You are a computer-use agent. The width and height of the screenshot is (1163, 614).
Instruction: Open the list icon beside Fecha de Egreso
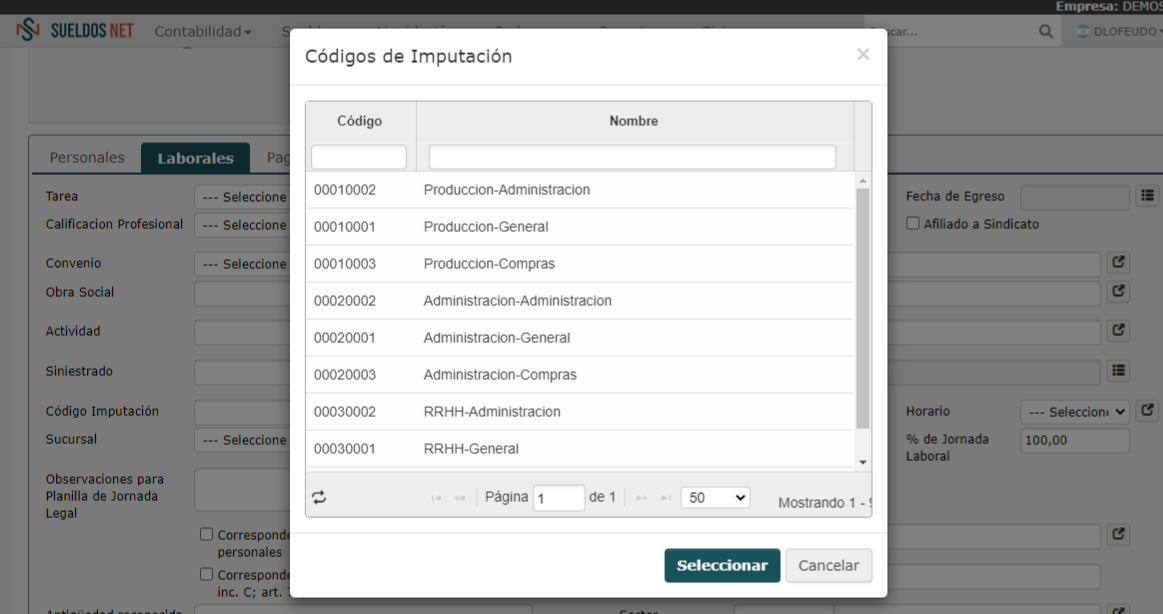click(x=1147, y=196)
